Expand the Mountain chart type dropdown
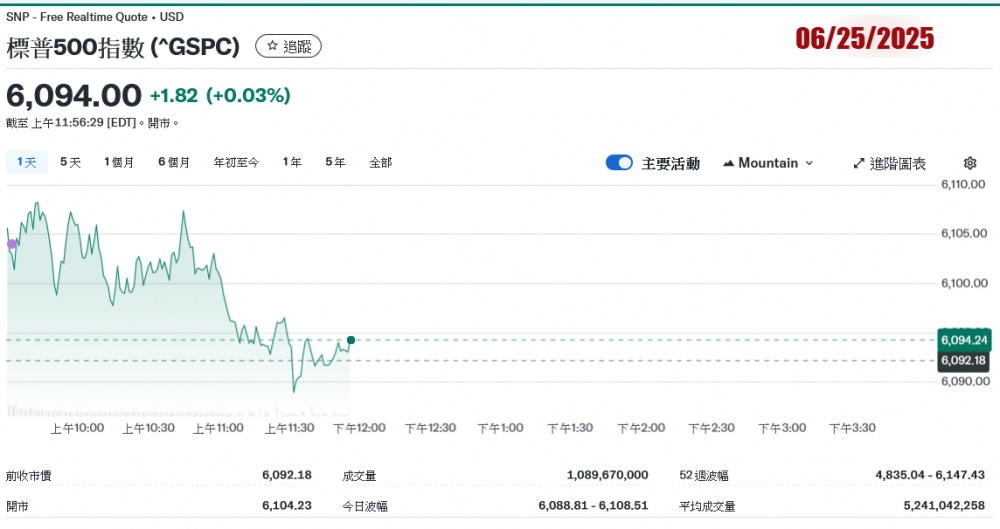The height and width of the screenshot is (529, 1000). point(768,163)
